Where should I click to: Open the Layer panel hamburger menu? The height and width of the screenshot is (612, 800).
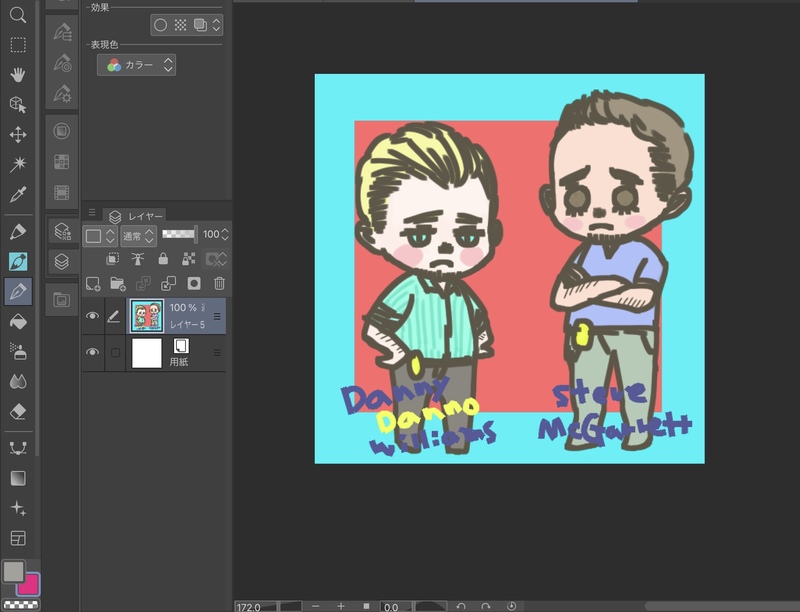(92, 212)
